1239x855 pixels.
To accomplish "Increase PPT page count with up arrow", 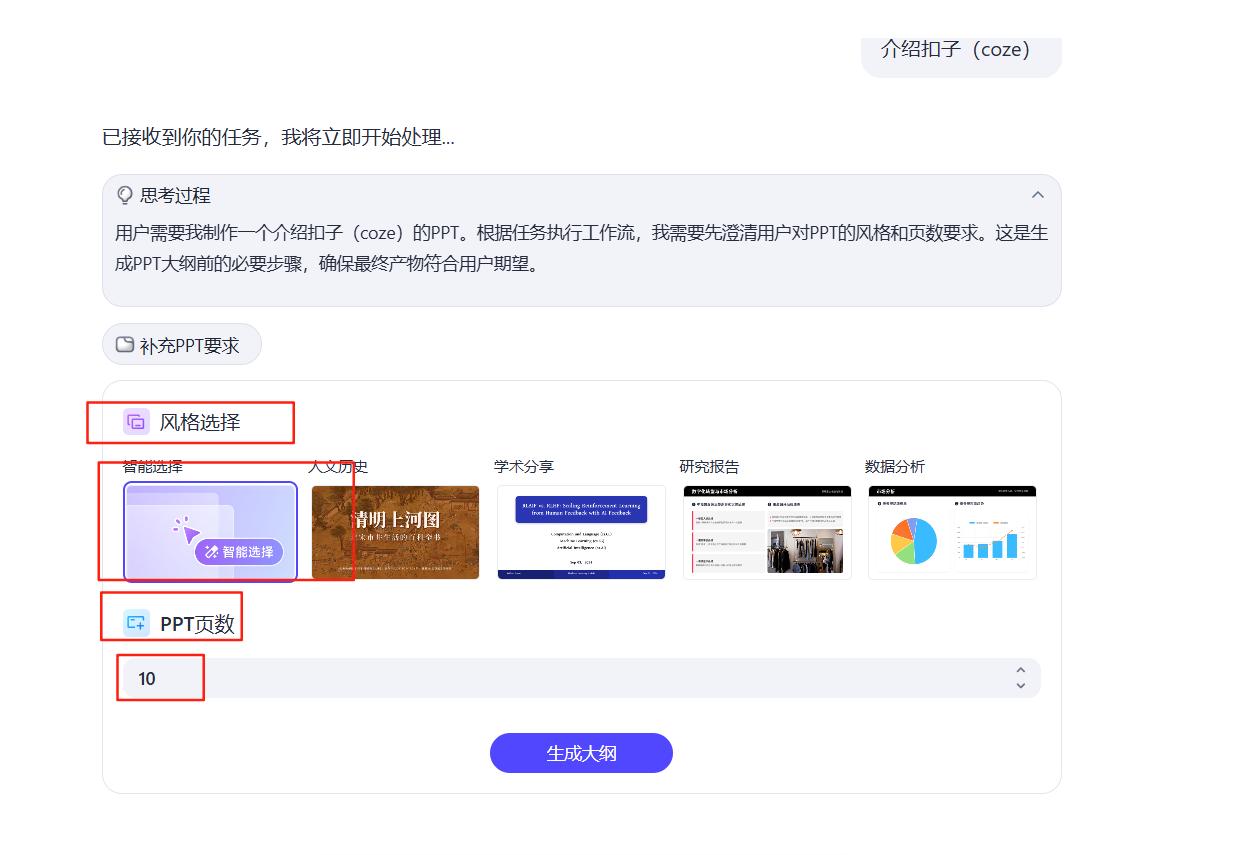I will click(x=1020, y=671).
